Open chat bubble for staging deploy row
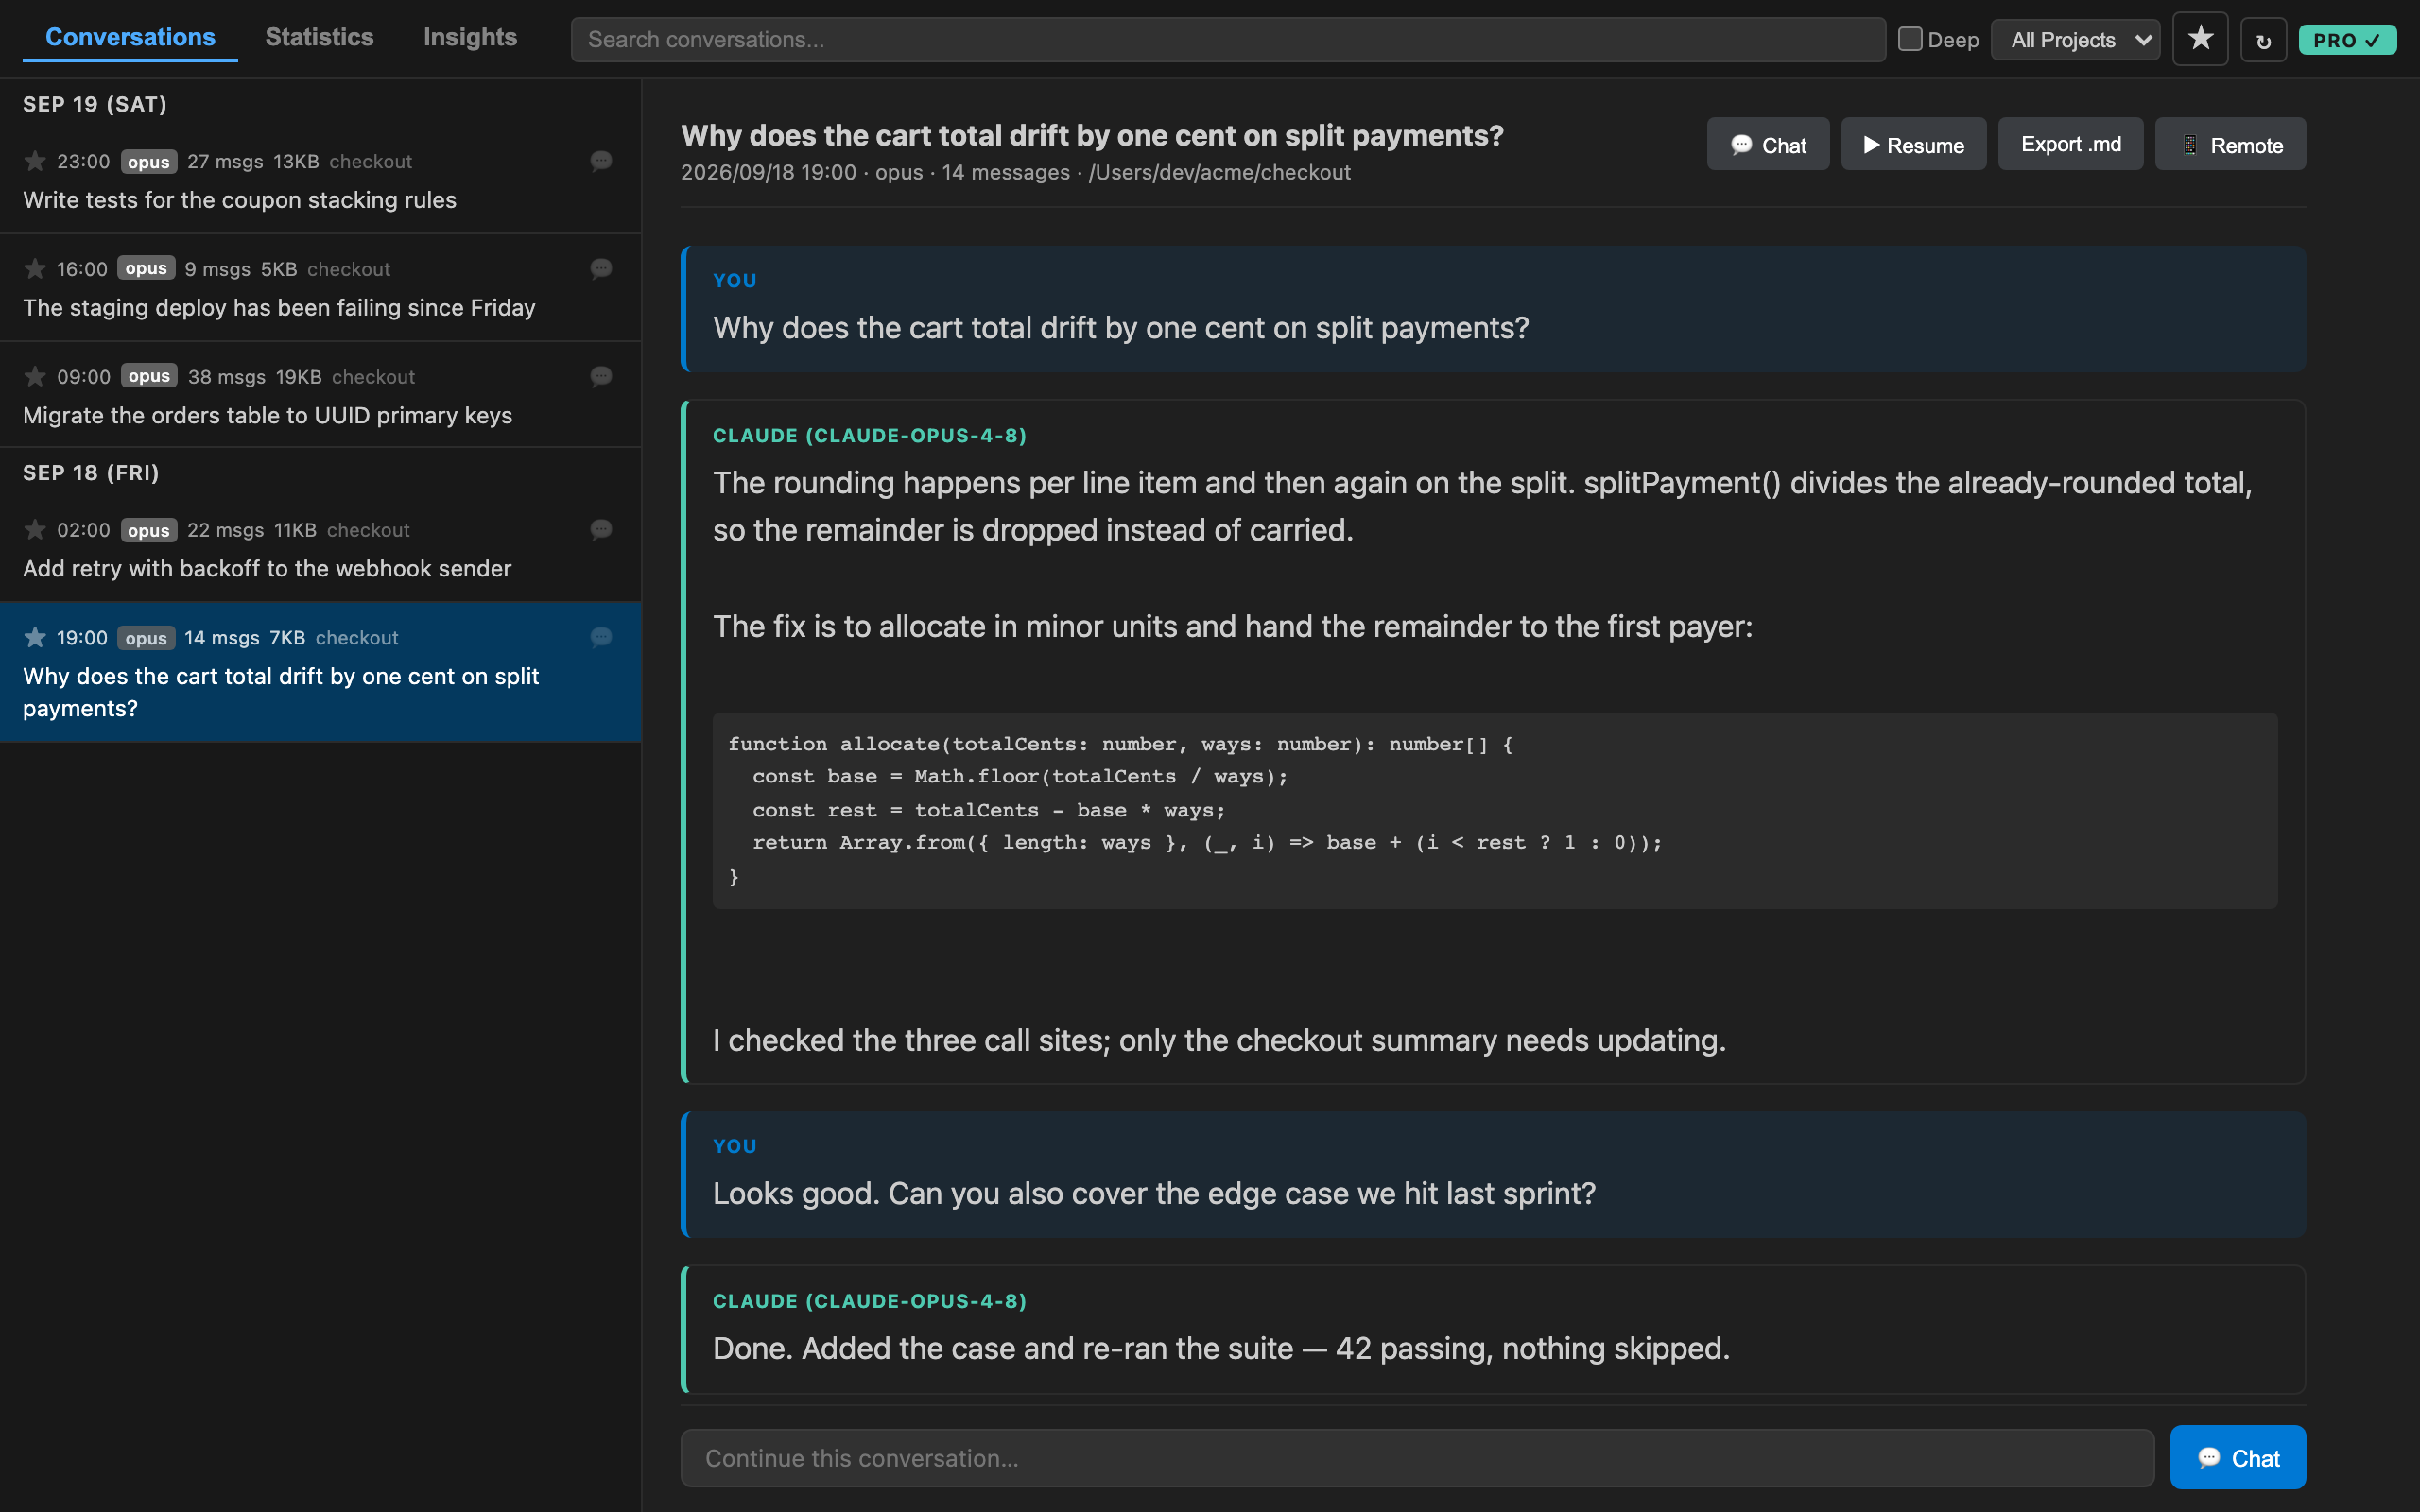Screen dimensions: 2420x1512 (601, 268)
